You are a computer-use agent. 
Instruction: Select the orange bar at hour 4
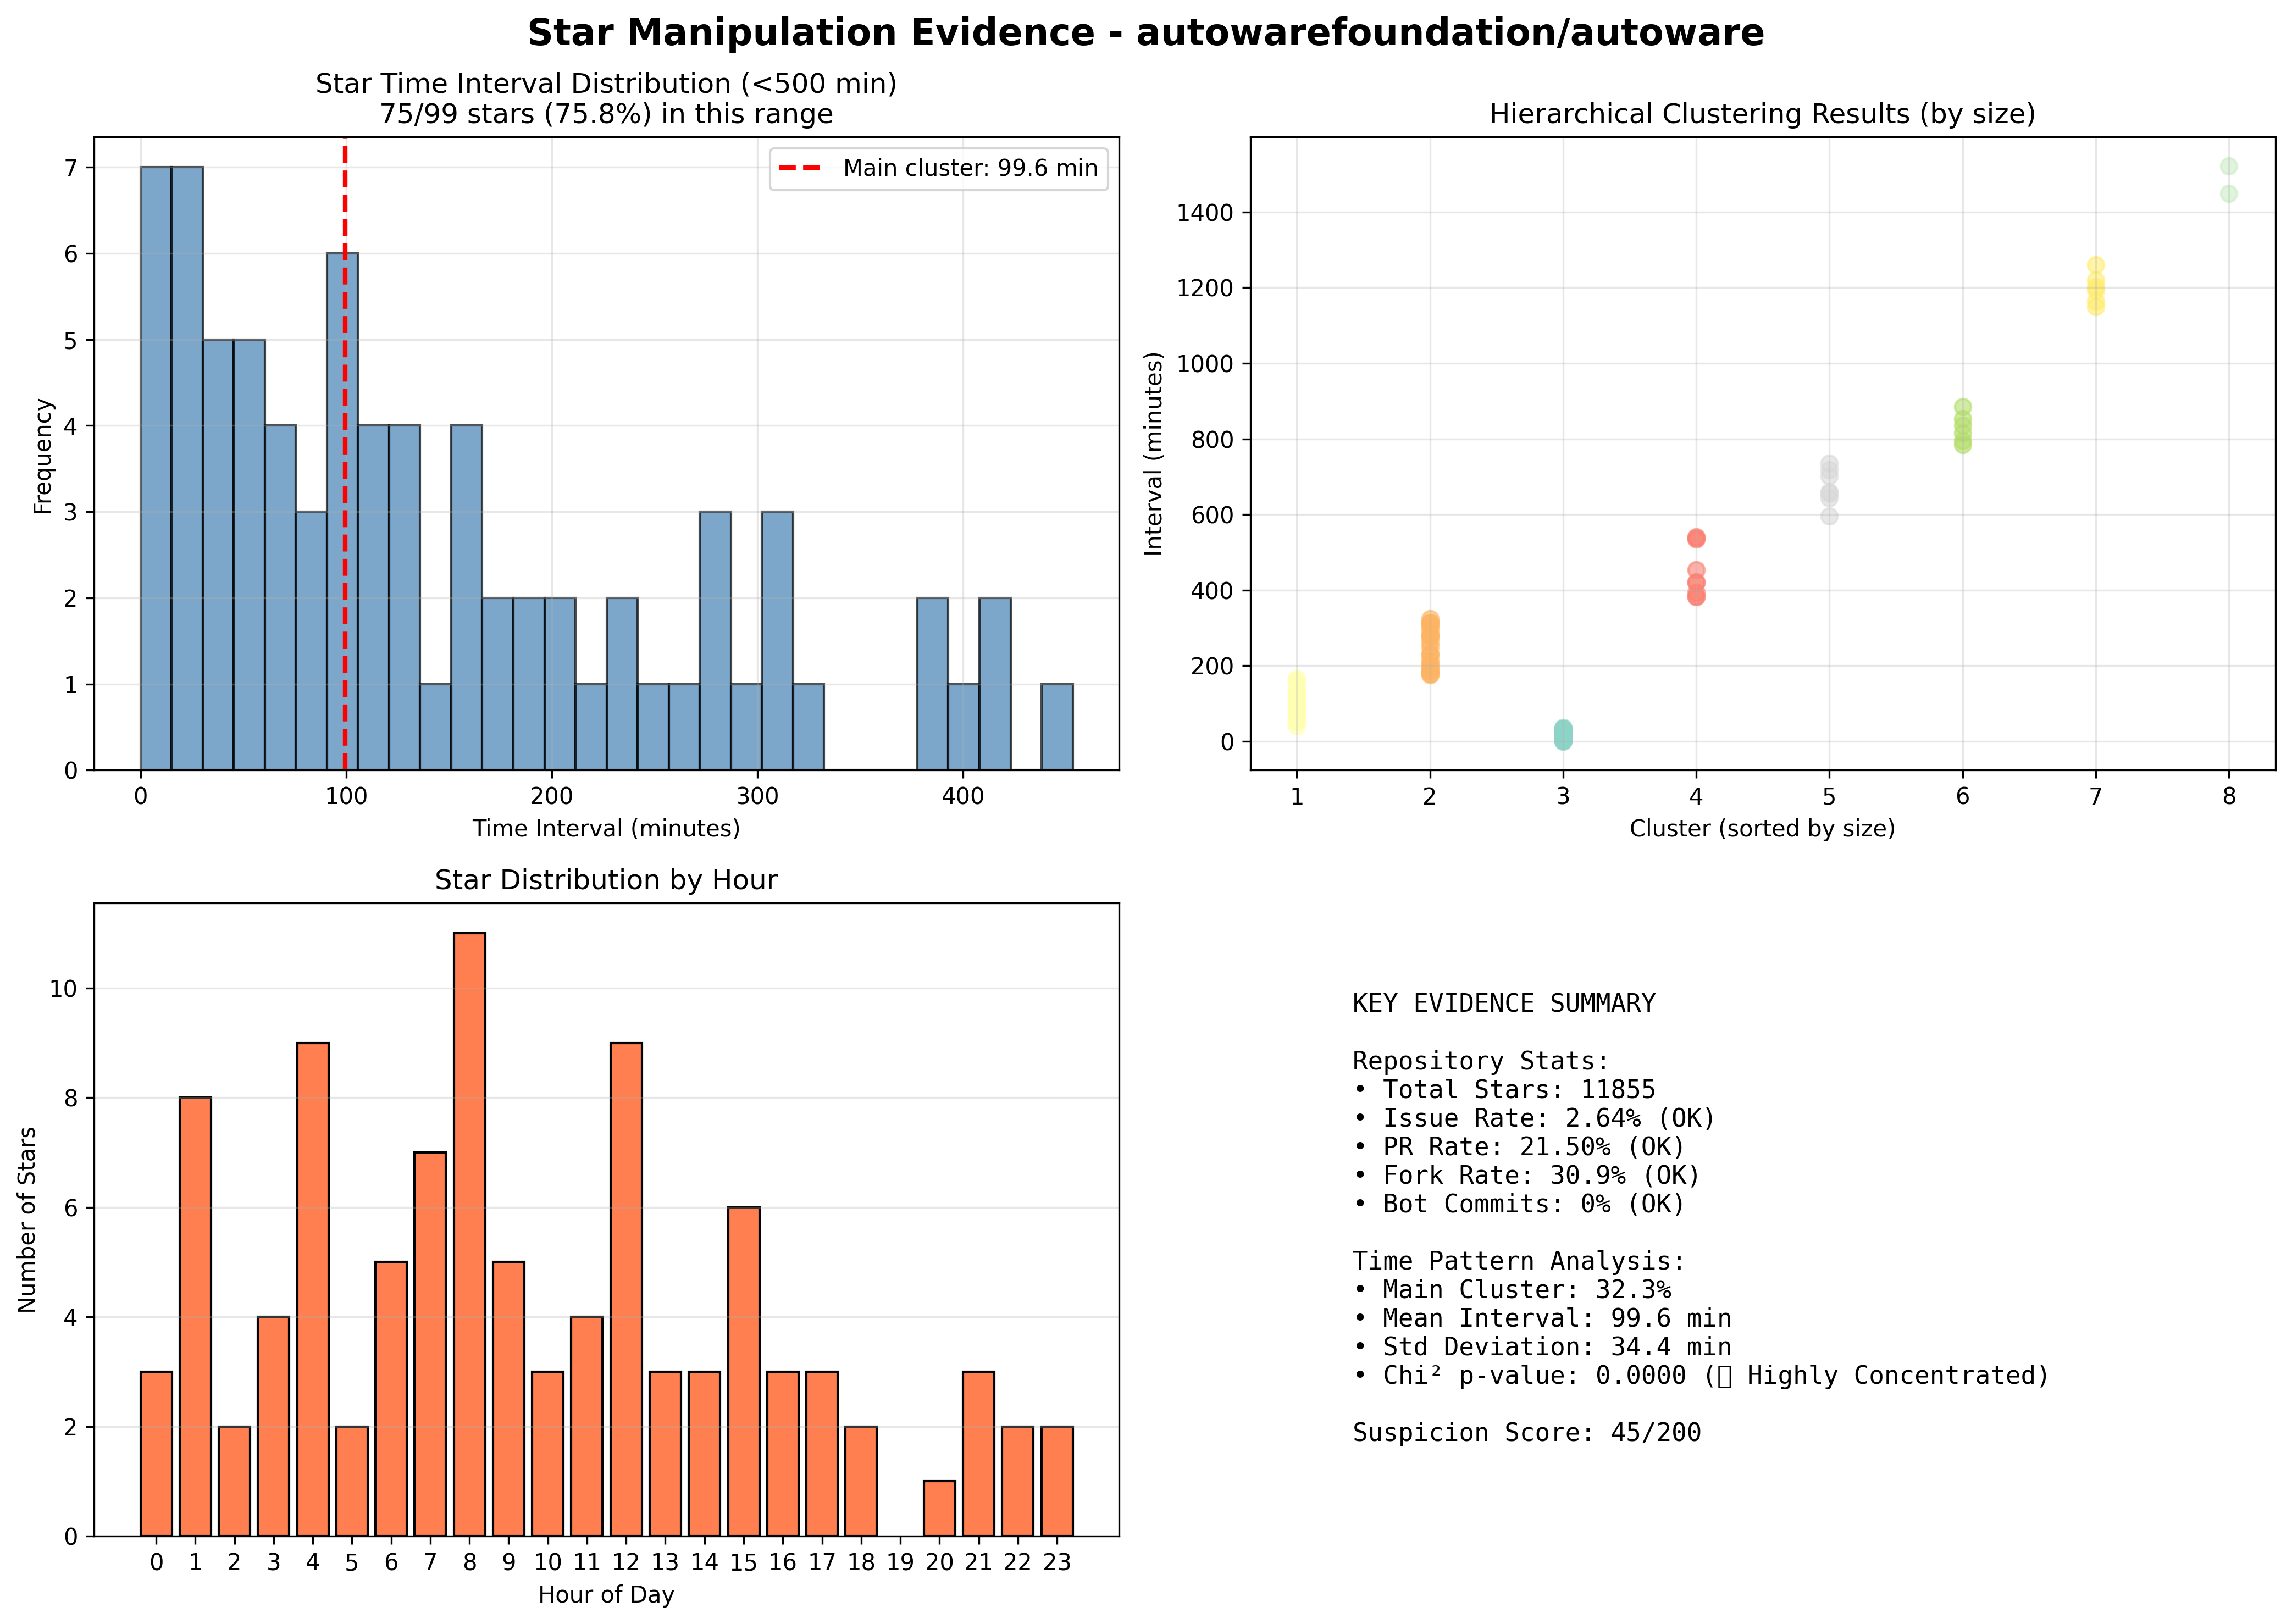(x=313, y=1289)
